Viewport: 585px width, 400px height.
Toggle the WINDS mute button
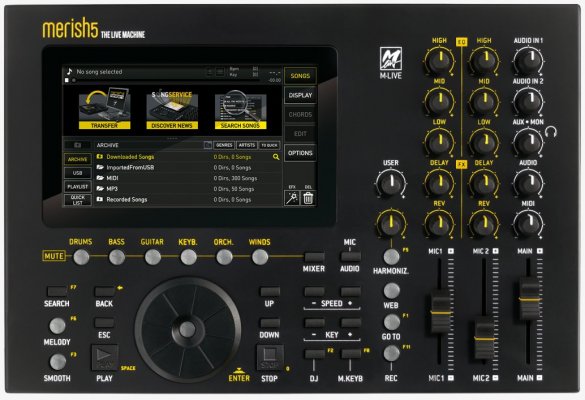pos(260,257)
